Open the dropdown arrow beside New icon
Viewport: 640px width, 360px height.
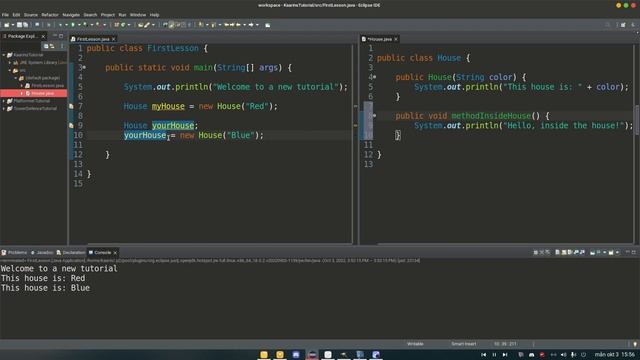point(13,25)
